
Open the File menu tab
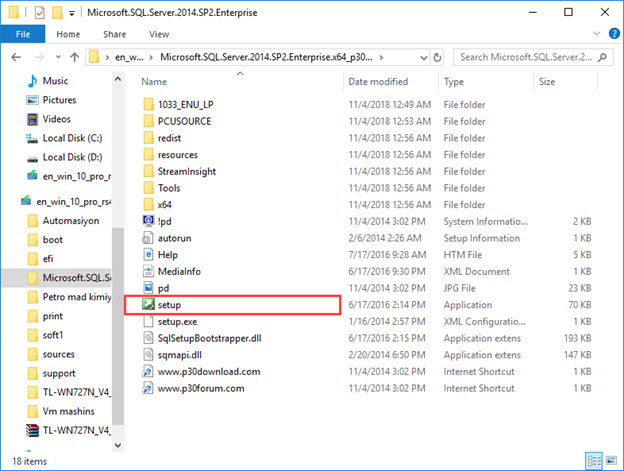coord(23,34)
